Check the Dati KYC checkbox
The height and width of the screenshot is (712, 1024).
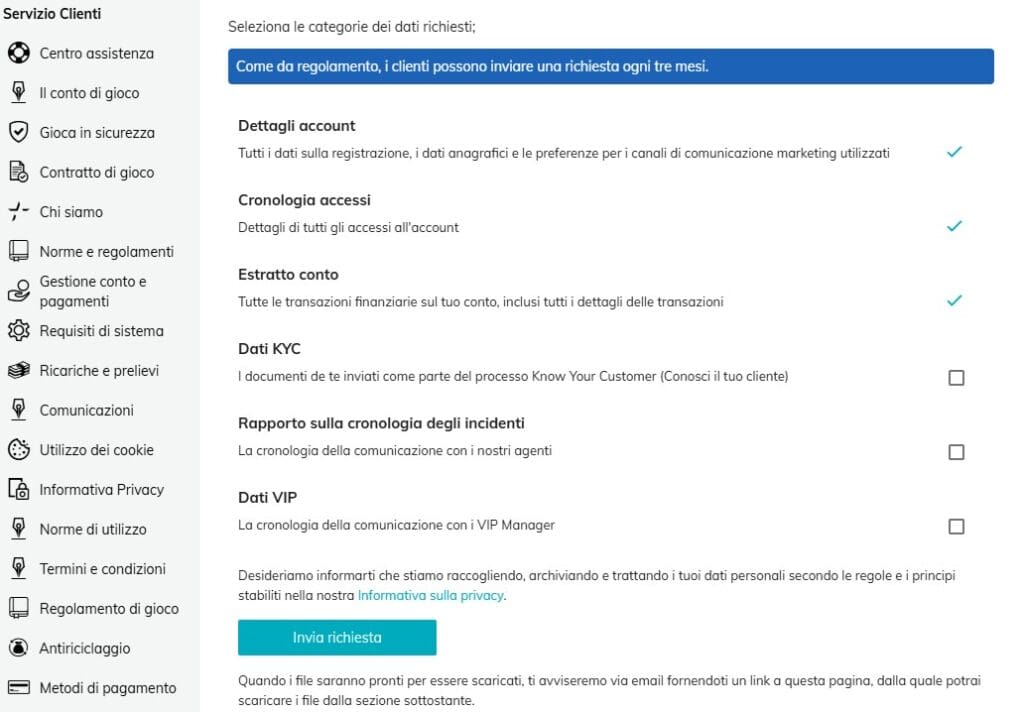(956, 378)
